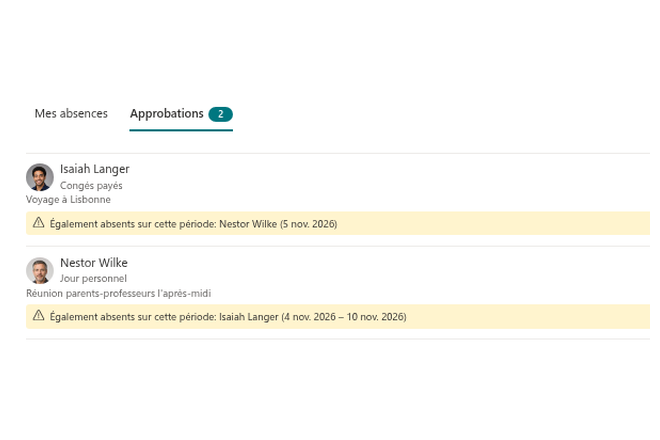Open Isaiah Langer's avatar photo
Viewport: 660px width, 440px height.
(40, 177)
